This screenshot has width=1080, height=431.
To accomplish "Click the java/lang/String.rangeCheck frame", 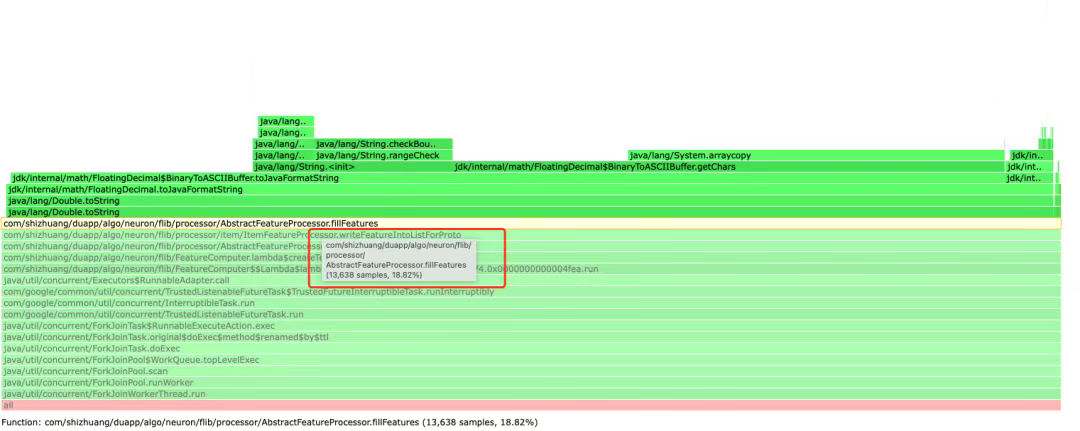I will (383, 156).
